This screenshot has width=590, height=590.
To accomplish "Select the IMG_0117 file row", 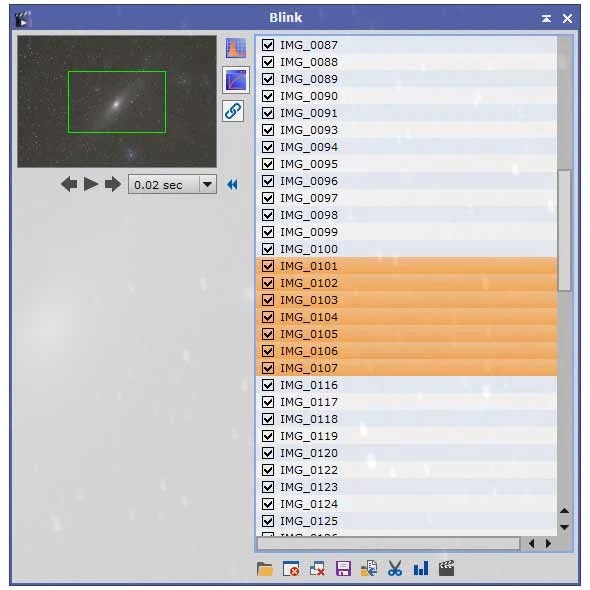I will click(406, 402).
